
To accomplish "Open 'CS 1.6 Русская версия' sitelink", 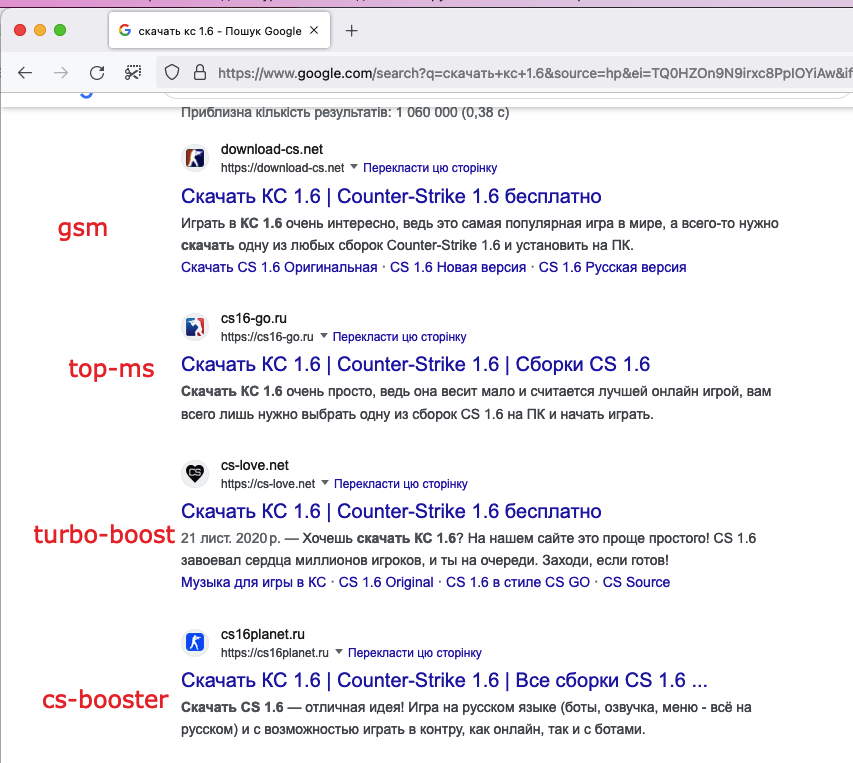I will [613, 268].
